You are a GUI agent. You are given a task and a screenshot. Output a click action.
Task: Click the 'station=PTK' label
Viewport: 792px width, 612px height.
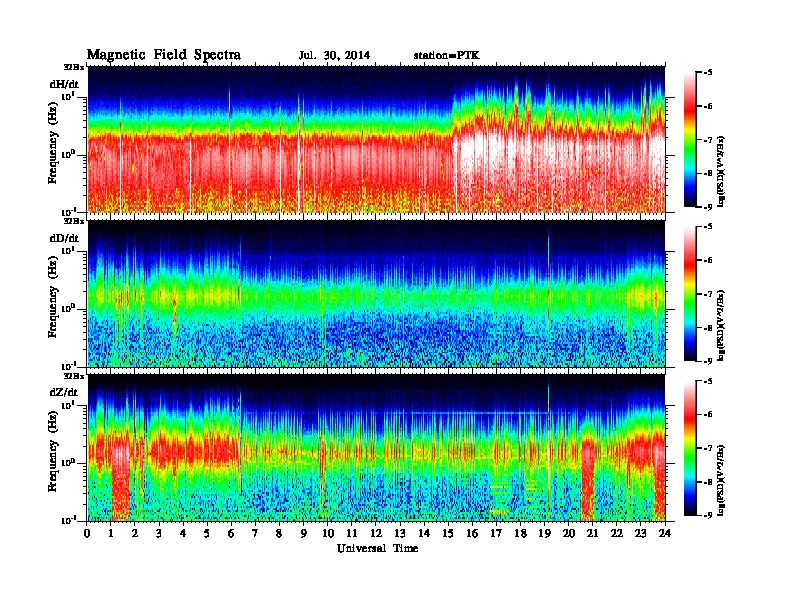tap(447, 56)
